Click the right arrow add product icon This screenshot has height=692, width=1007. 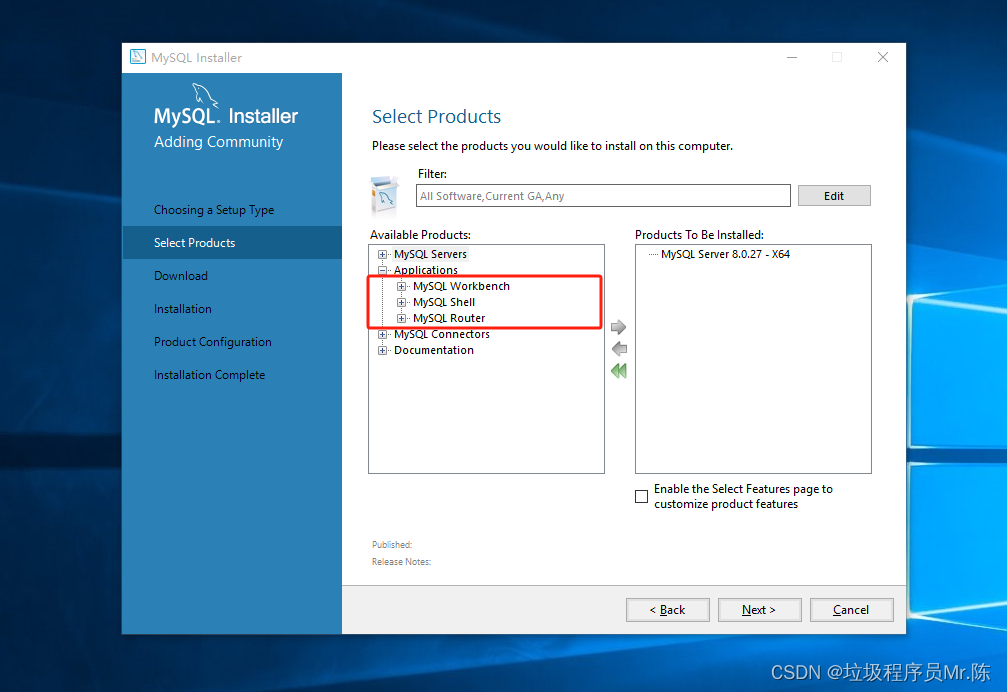click(x=618, y=327)
